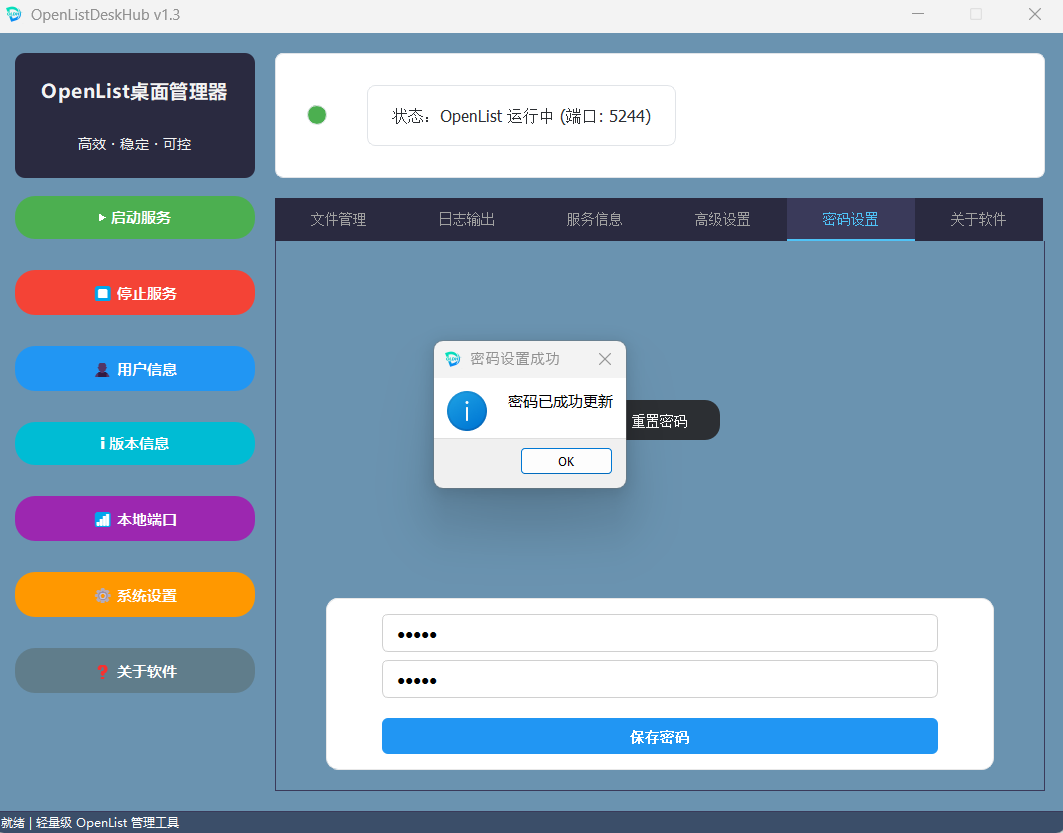Click the OpenList桌面管理器 heading
The image size is (1063, 833).
pos(134,92)
